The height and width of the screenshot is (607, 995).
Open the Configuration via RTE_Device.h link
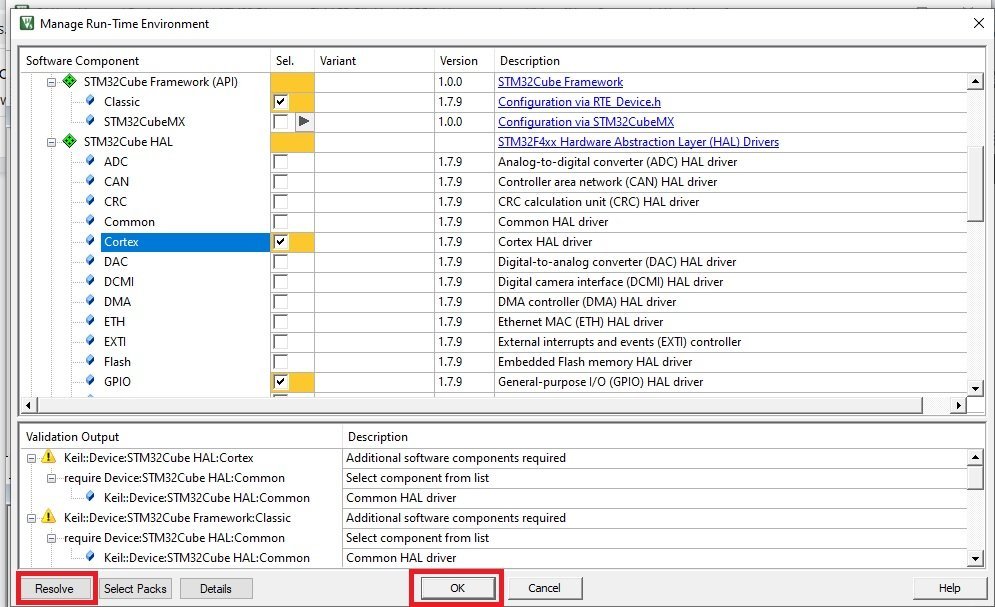(x=579, y=102)
